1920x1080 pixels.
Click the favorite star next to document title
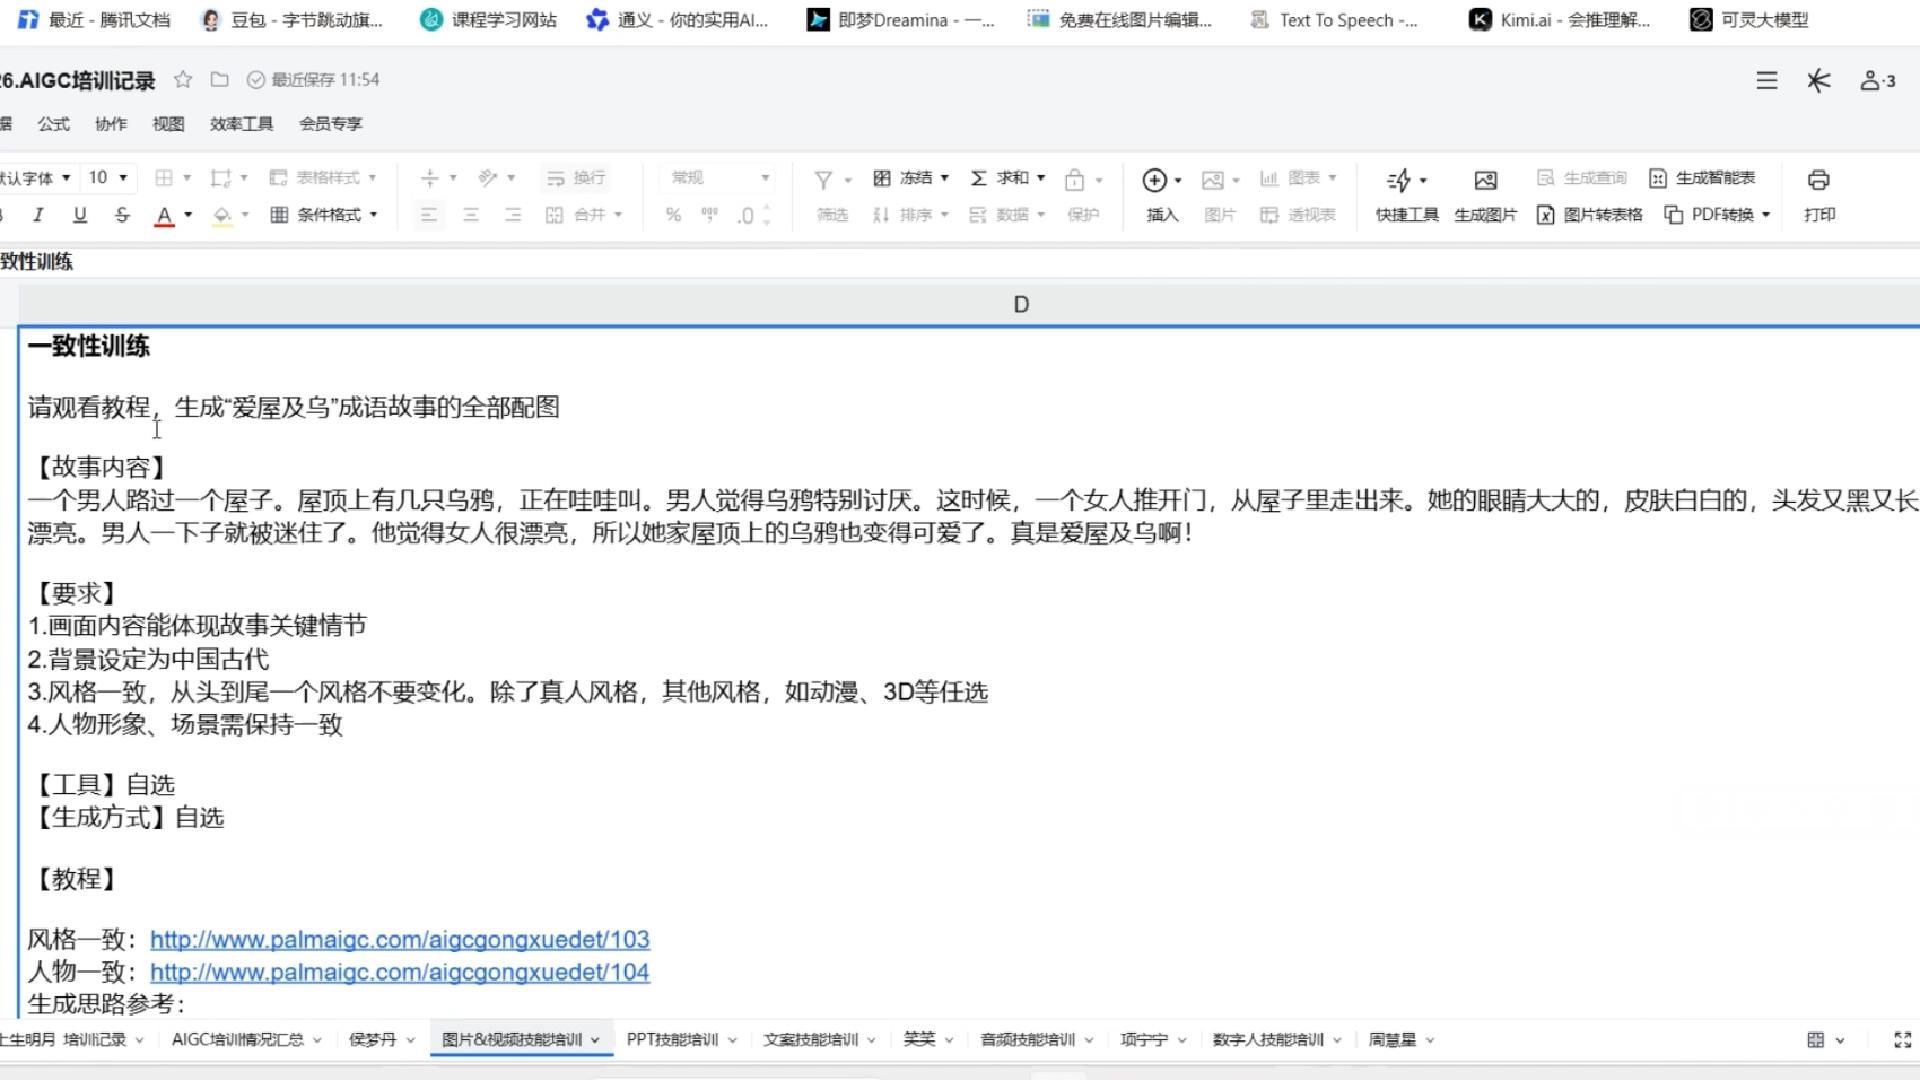click(183, 79)
